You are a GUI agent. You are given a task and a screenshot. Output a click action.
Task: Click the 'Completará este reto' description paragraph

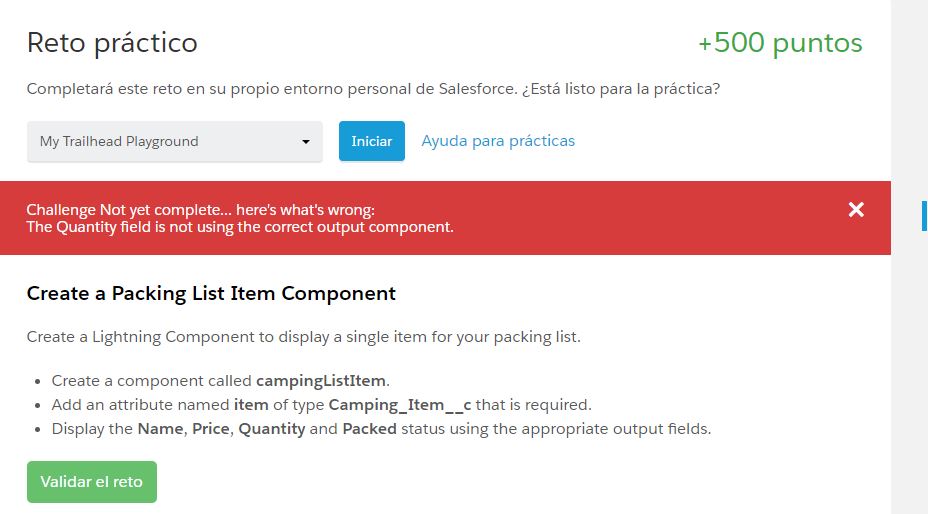[x=374, y=89]
